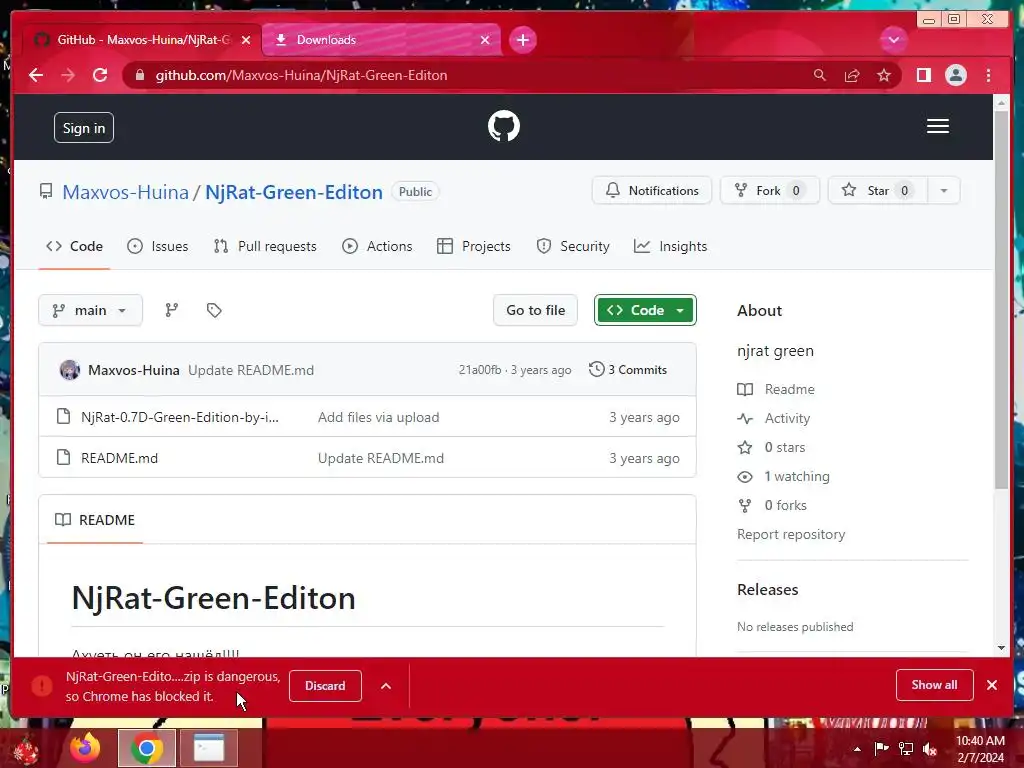Open the Issues tab
This screenshot has height=768, width=1024.
[x=158, y=246]
